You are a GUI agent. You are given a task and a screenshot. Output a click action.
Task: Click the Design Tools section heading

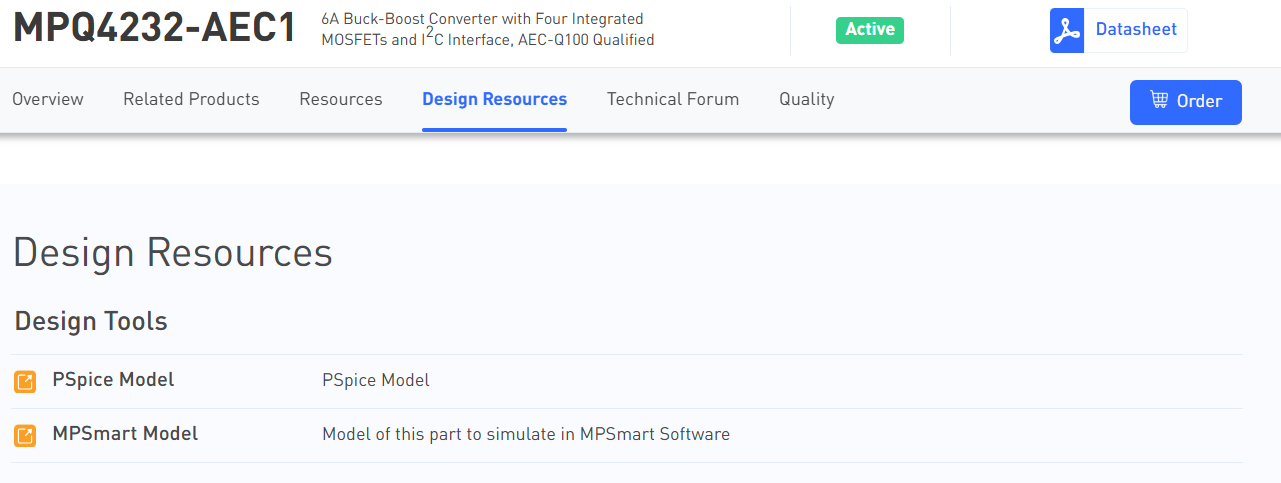tap(91, 321)
